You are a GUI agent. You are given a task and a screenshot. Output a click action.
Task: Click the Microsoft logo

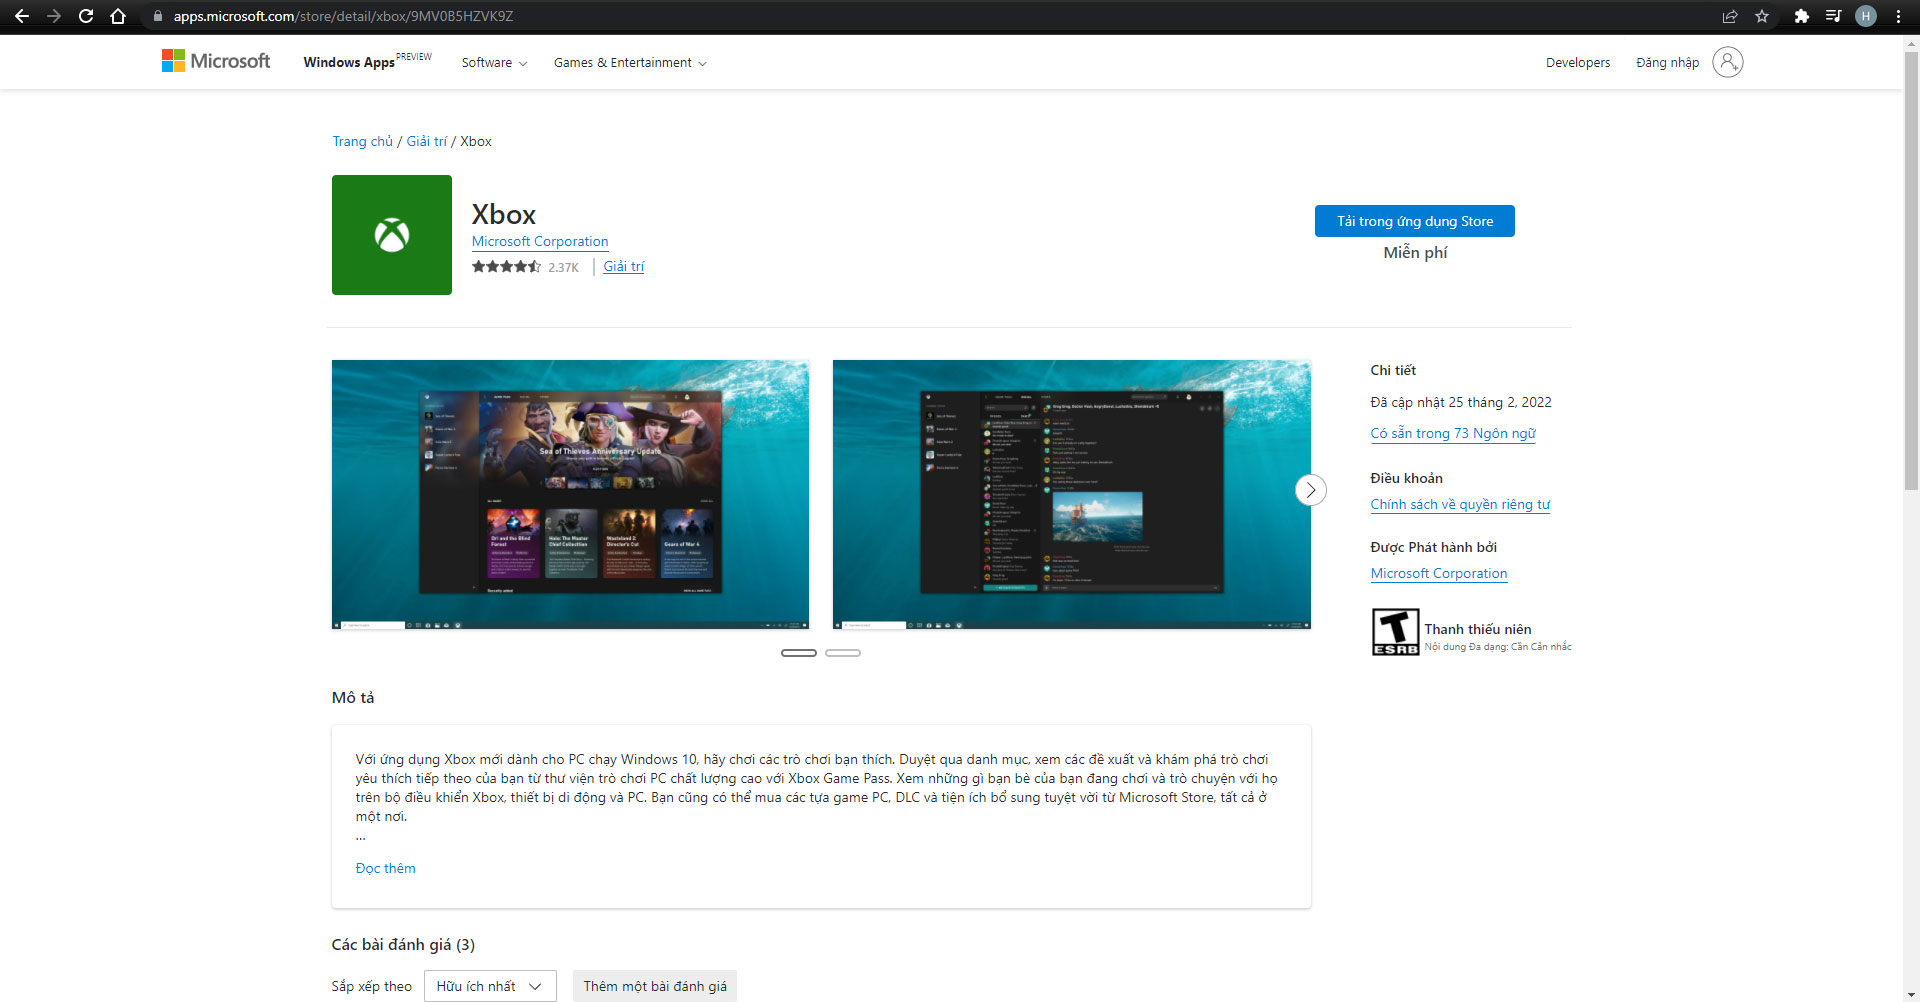pyautogui.click(x=216, y=61)
